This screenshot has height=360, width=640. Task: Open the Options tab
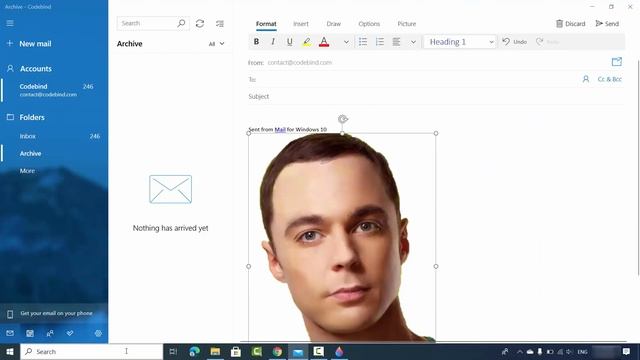[x=369, y=24]
